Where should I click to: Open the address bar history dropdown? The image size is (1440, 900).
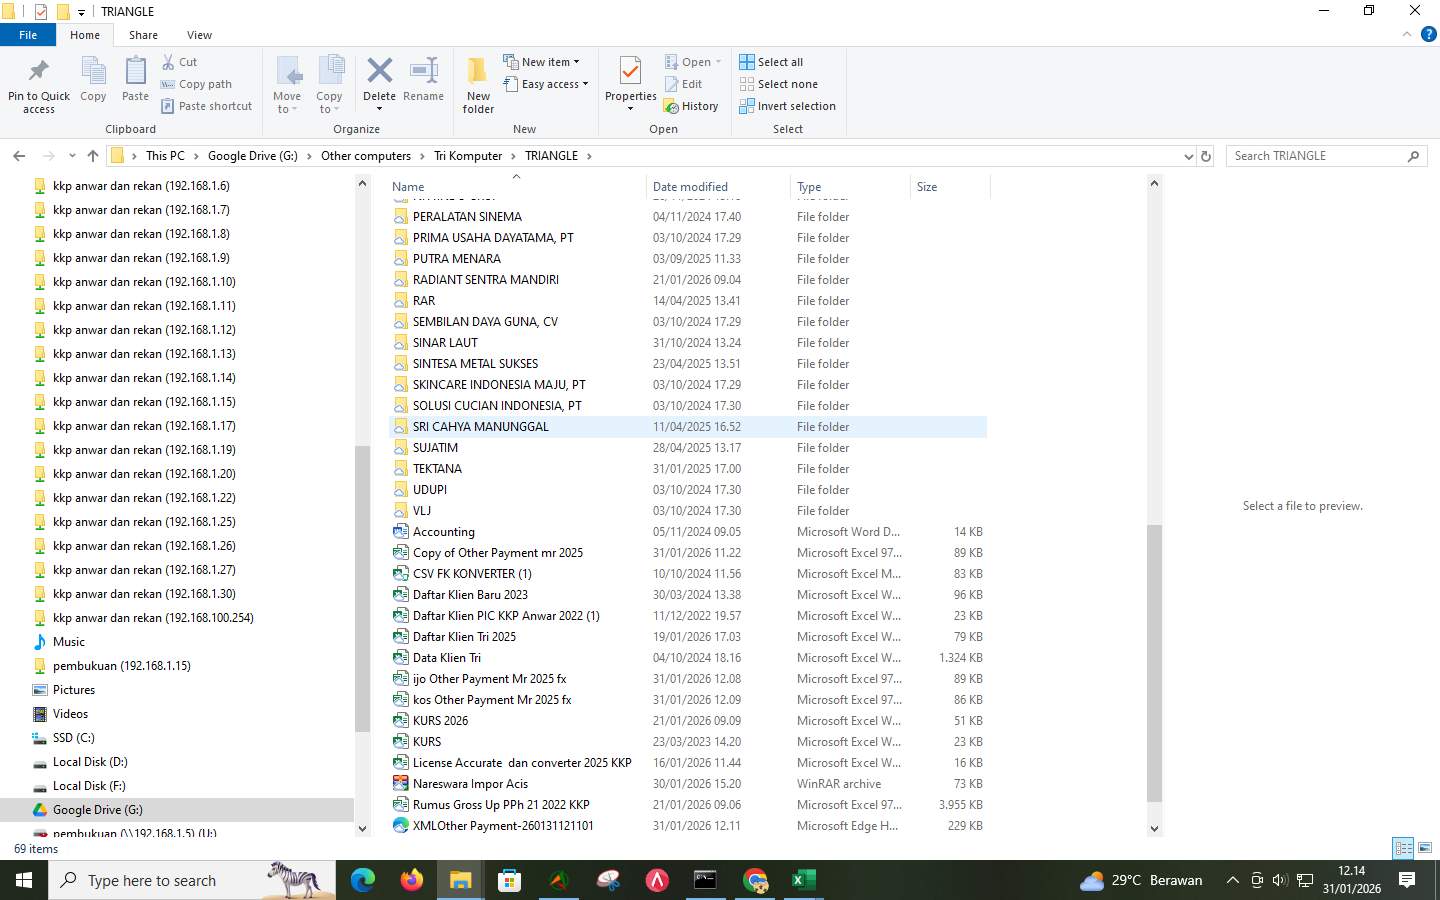tap(1188, 156)
